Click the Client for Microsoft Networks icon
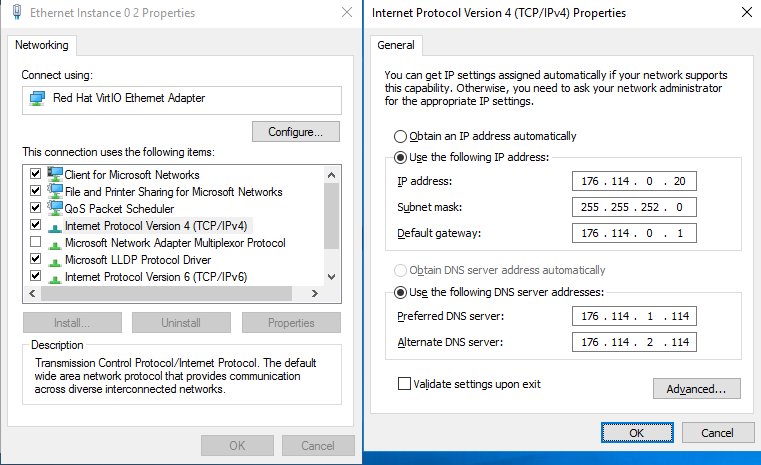This screenshot has width=761, height=465. click(55, 174)
